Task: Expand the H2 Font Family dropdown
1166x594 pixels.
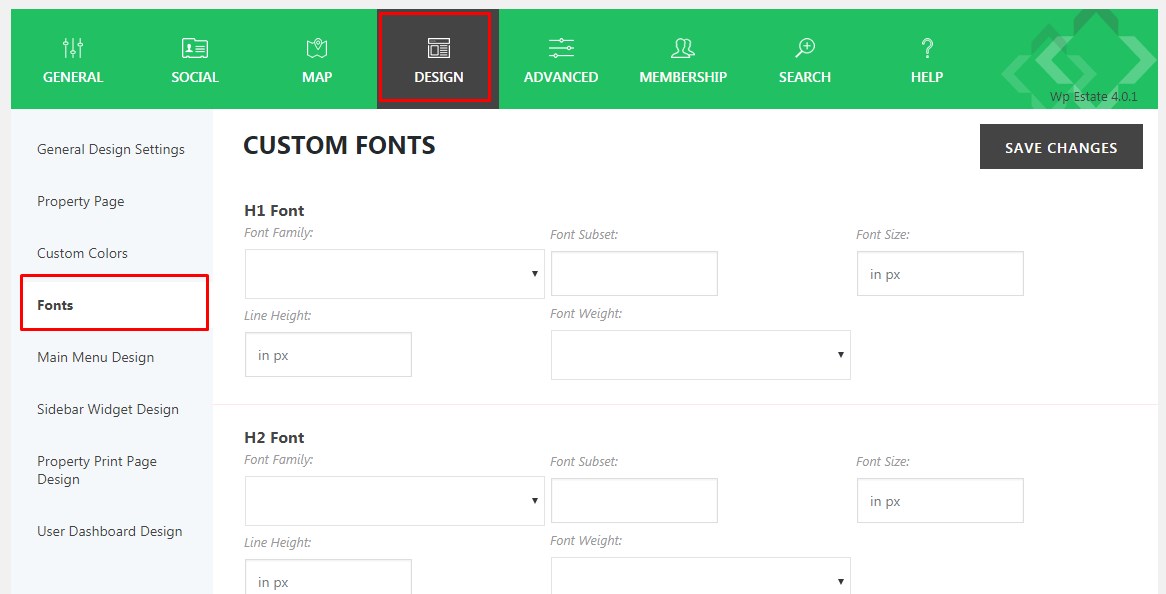Action: (x=394, y=501)
